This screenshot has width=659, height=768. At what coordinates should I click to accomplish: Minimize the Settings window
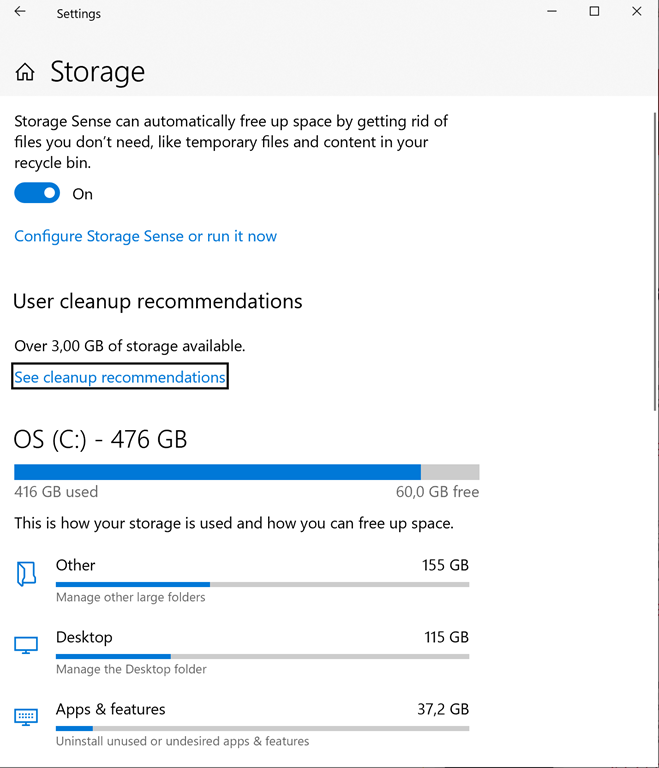pyautogui.click(x=551, y=13)
